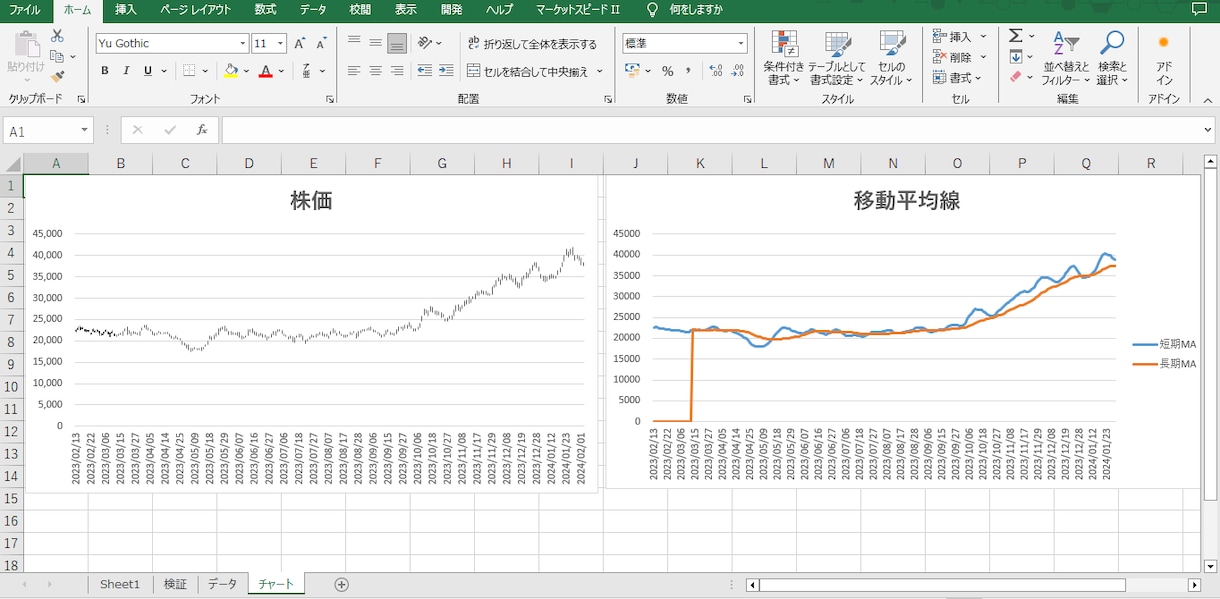Expand the formula bar
Screen dimensions: 1220x599
coord(1208,130)
